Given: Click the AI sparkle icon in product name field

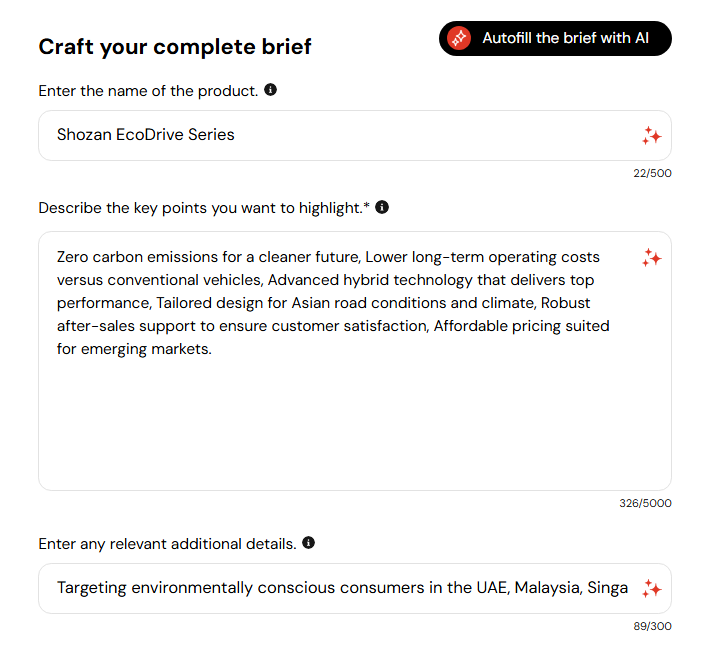Looking at the screenshot, I should point(651,135).
